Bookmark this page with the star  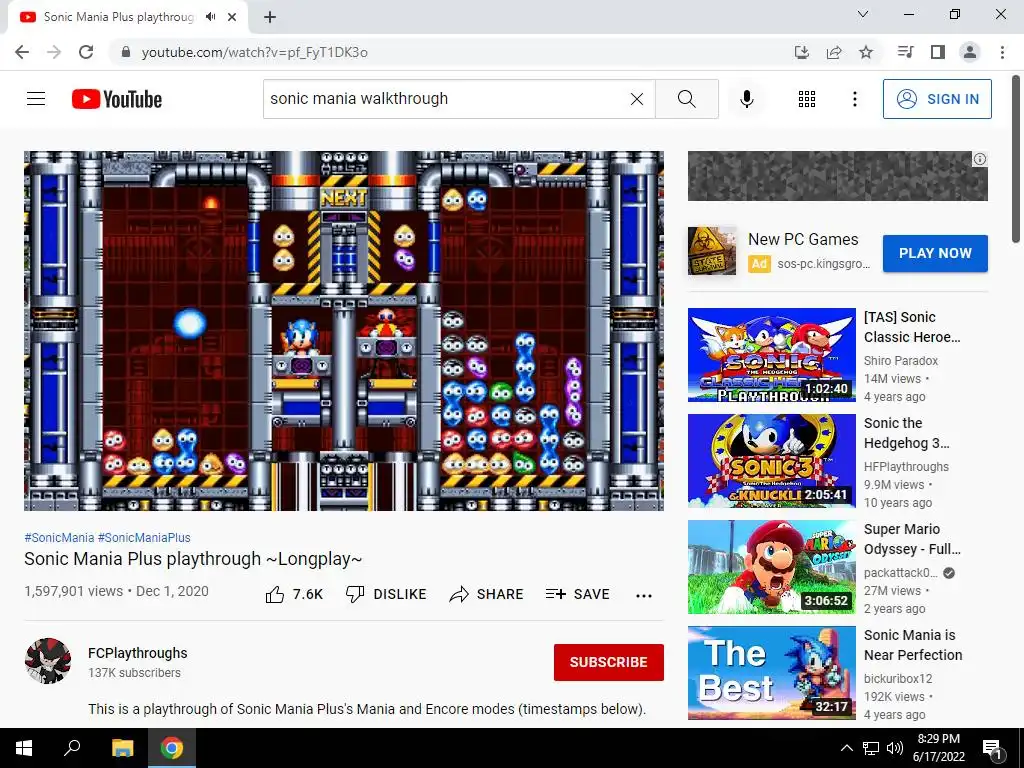pyautogui.click(x=865, y=52)
